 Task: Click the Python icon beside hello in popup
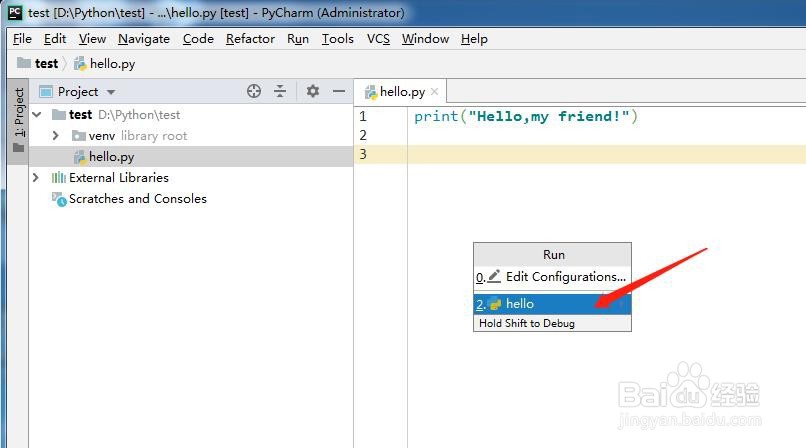click(x=495, y=304)
